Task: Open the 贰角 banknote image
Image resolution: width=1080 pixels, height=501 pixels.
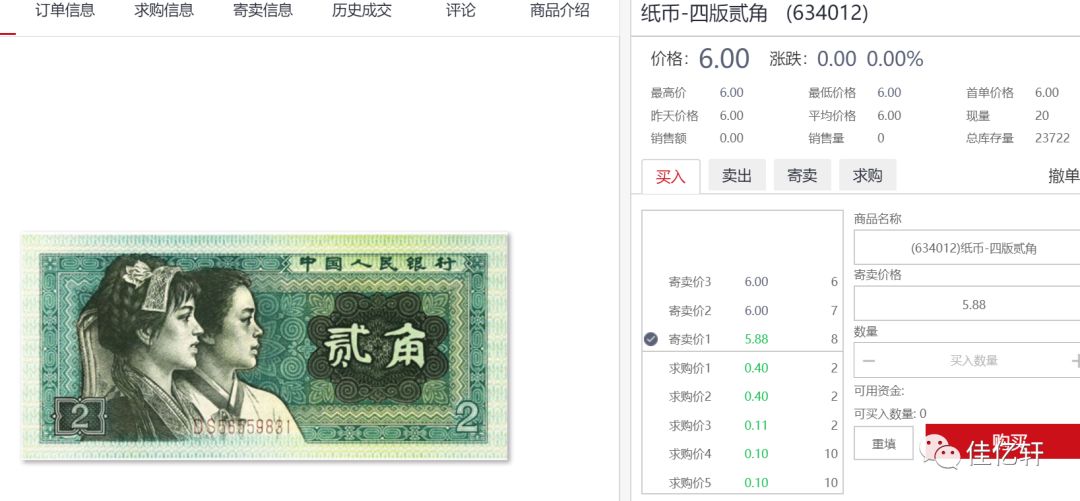Action: click(x=265, y=347)
